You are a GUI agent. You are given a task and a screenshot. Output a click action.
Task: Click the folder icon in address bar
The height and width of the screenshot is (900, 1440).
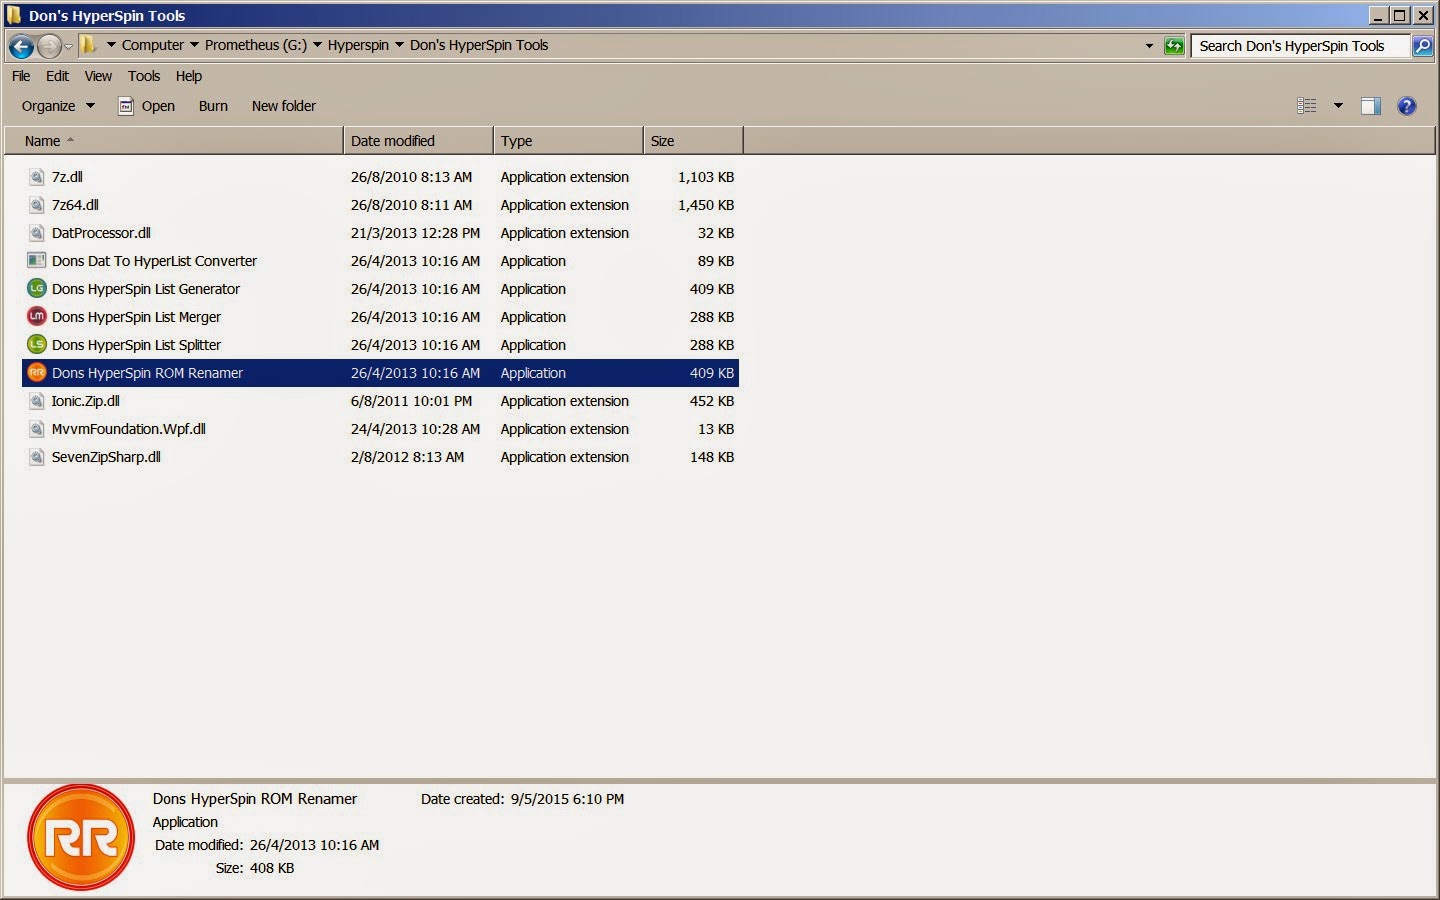88,45
